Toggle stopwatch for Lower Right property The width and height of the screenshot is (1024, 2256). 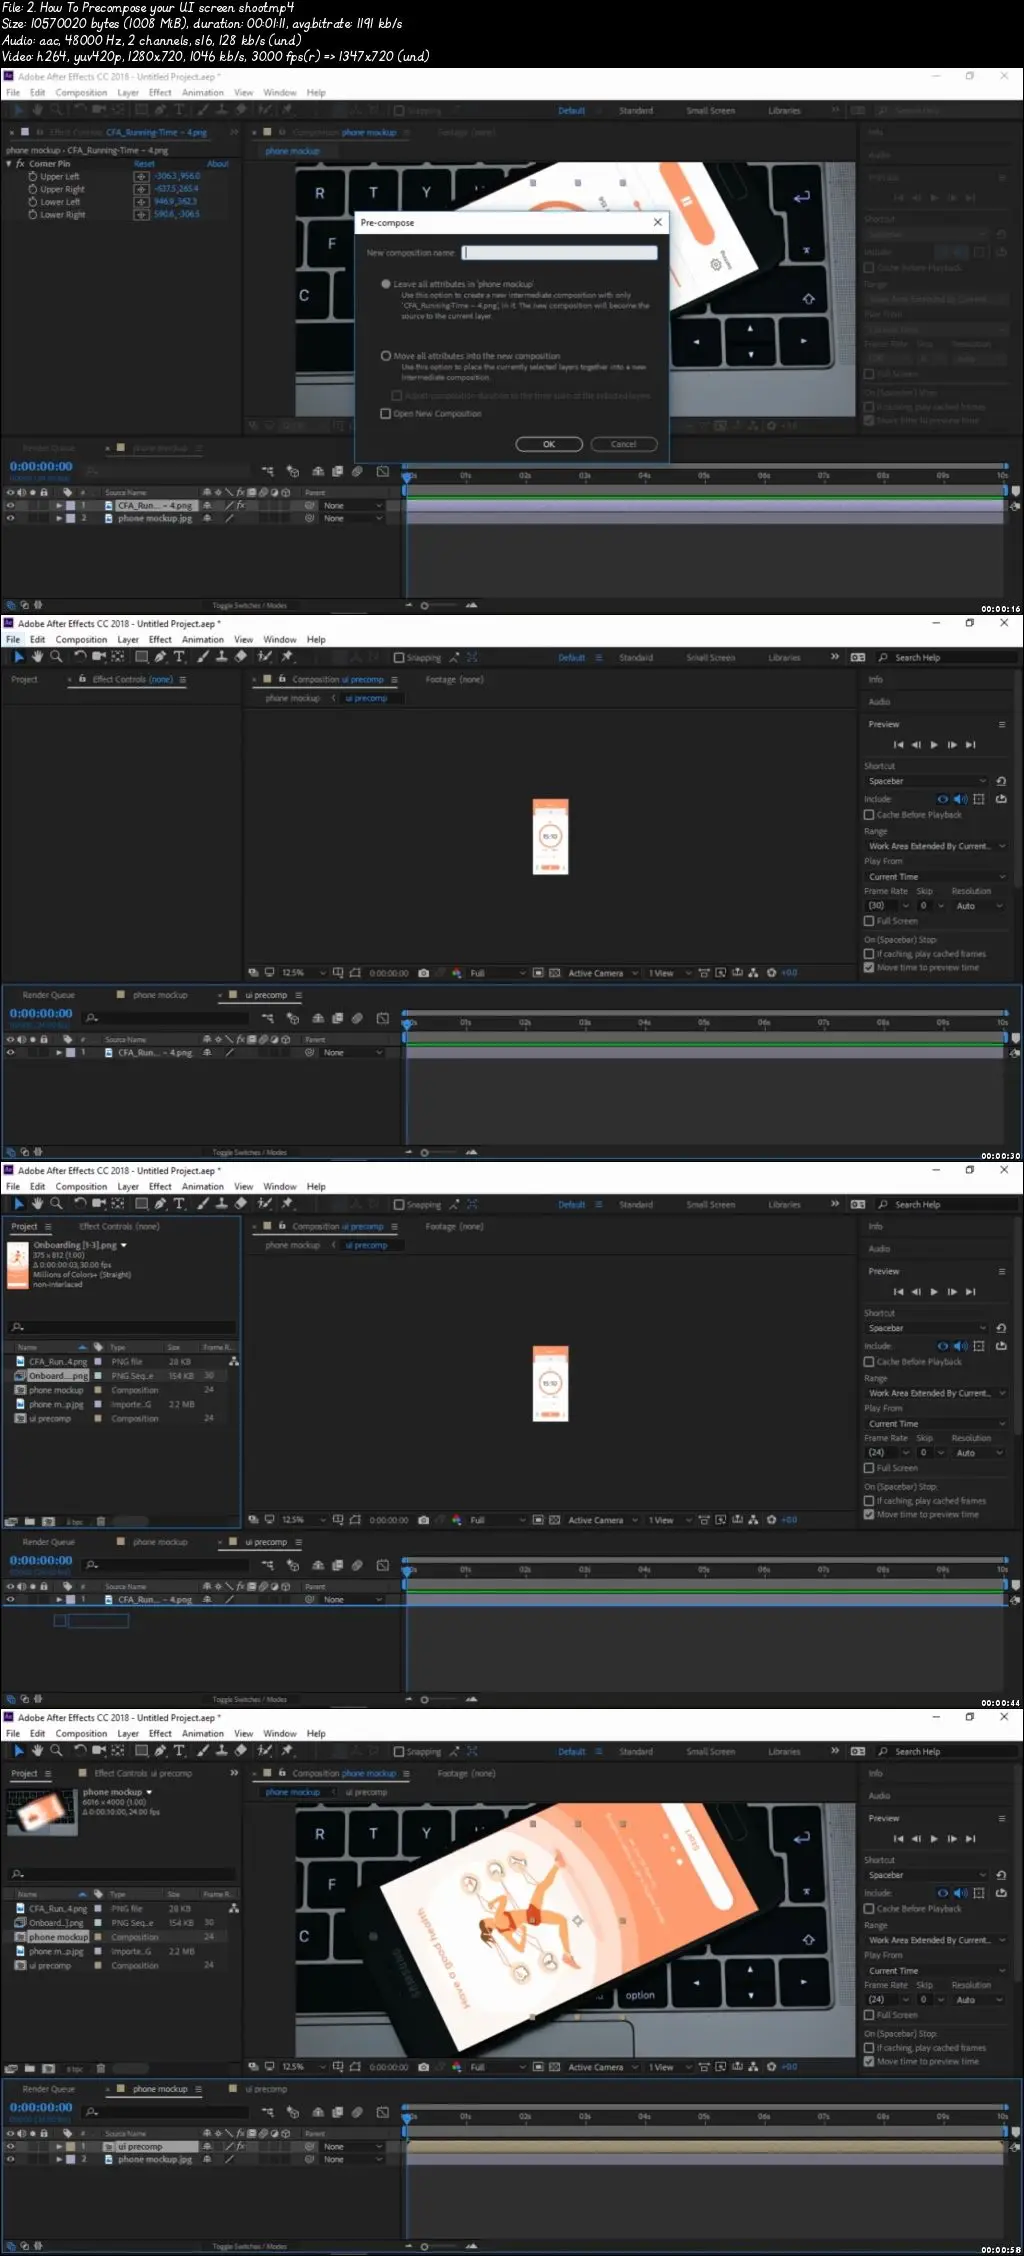click(33, 215)
